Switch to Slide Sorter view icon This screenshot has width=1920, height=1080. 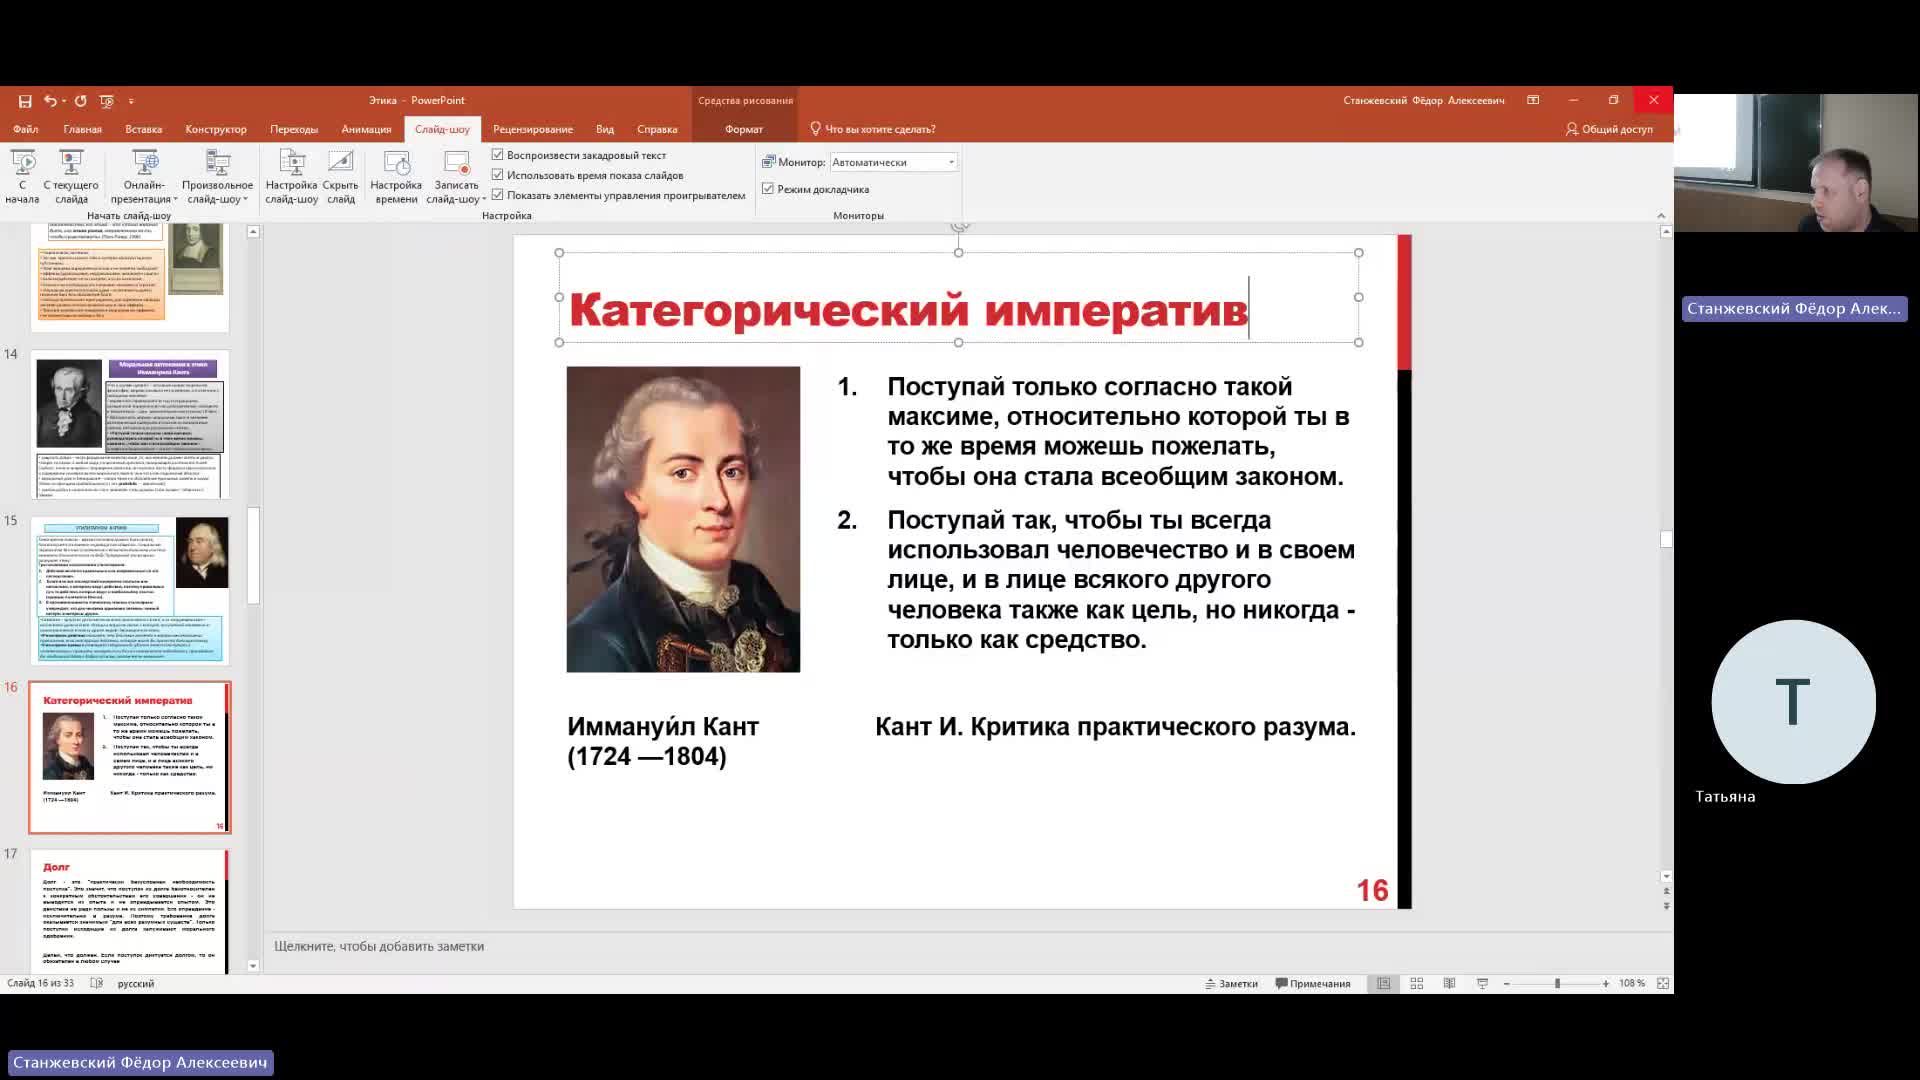(1417, 984)
